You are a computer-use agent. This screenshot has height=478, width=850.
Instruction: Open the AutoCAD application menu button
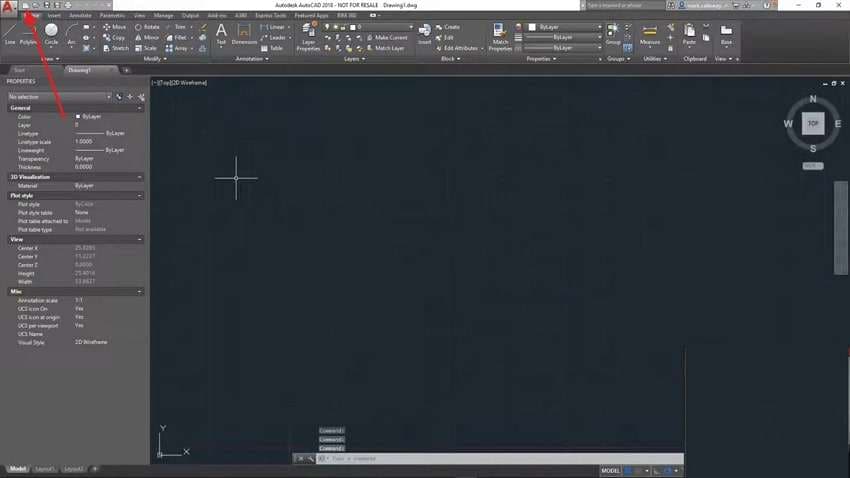(8, 7)
